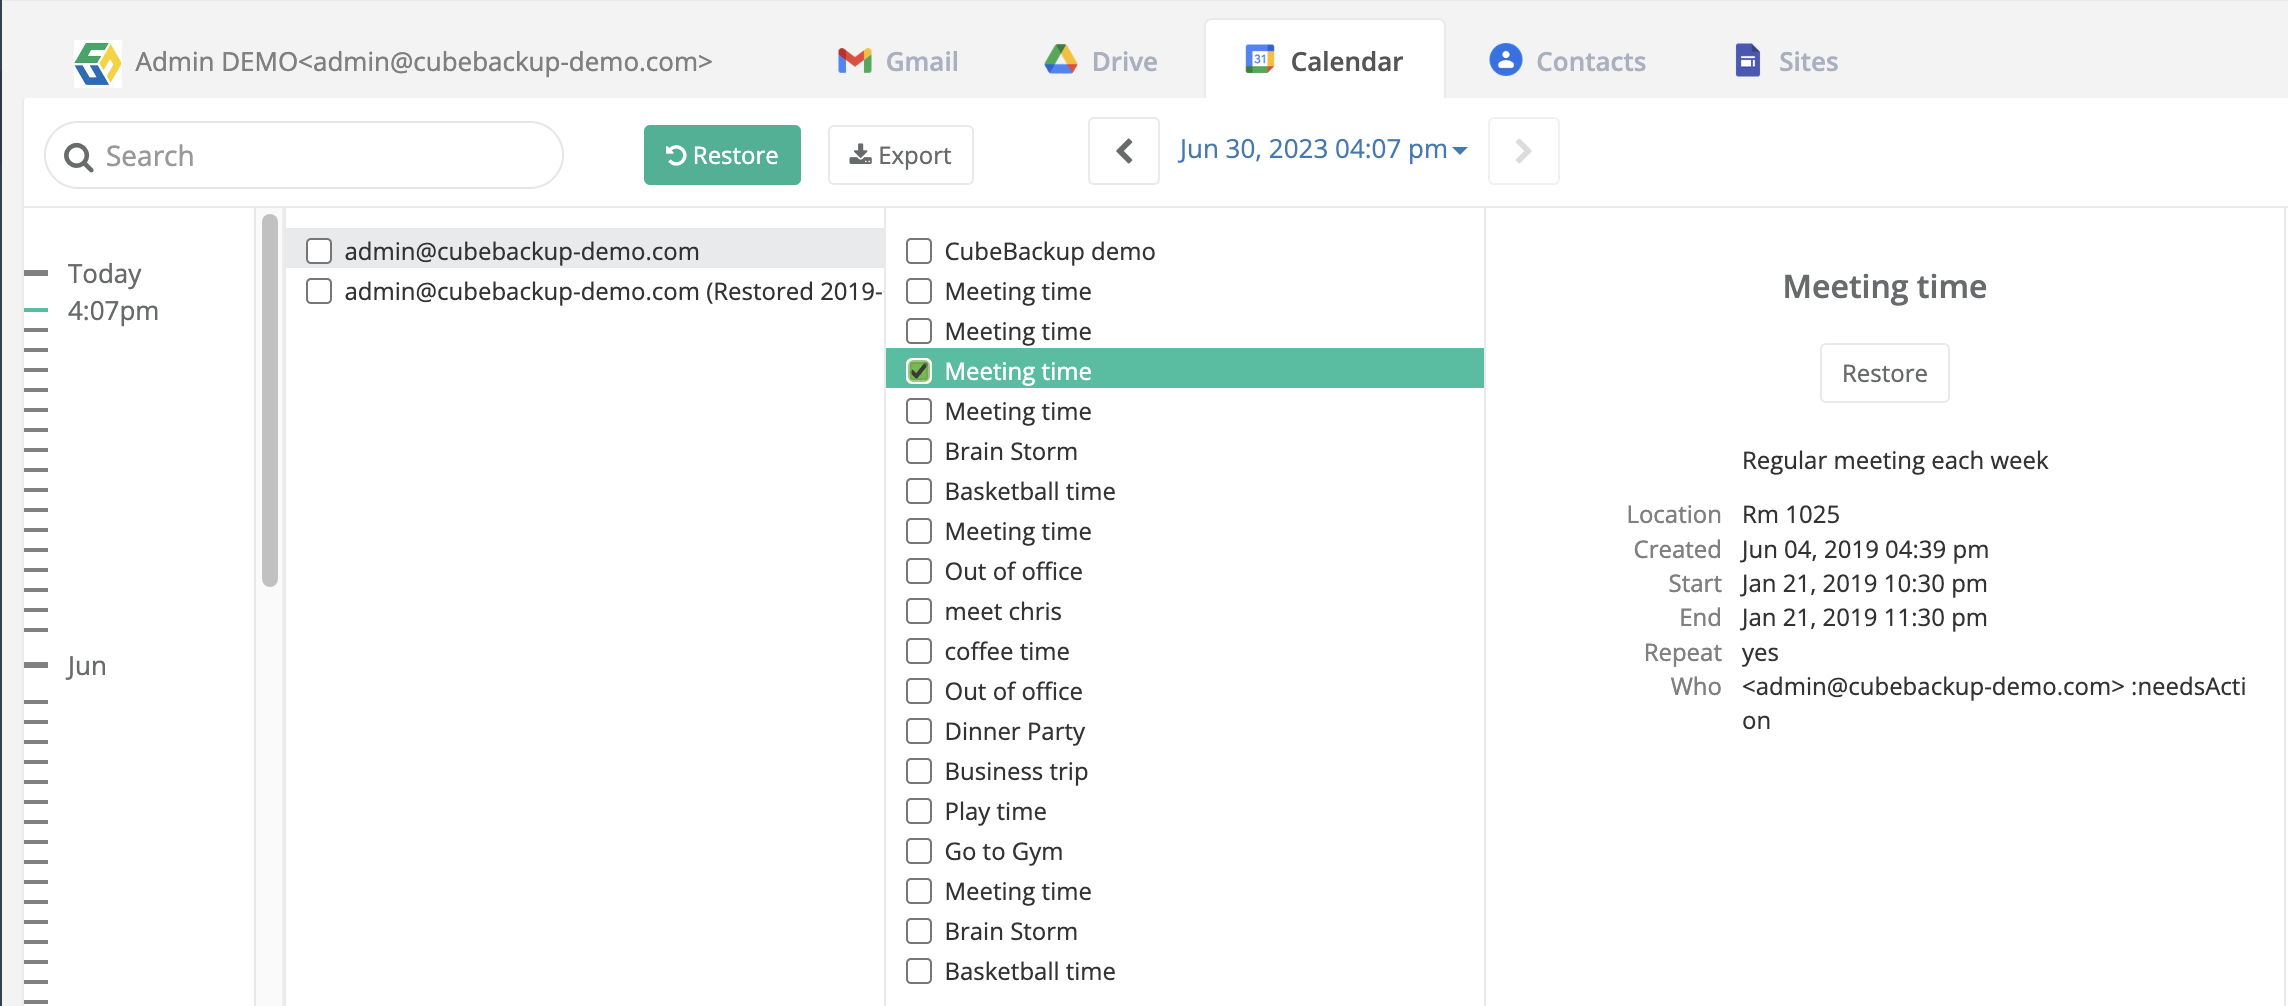Screen dimensions: 2288x1006
Task: Click the green Restore button in the toolbar
Action: [722, 155]
